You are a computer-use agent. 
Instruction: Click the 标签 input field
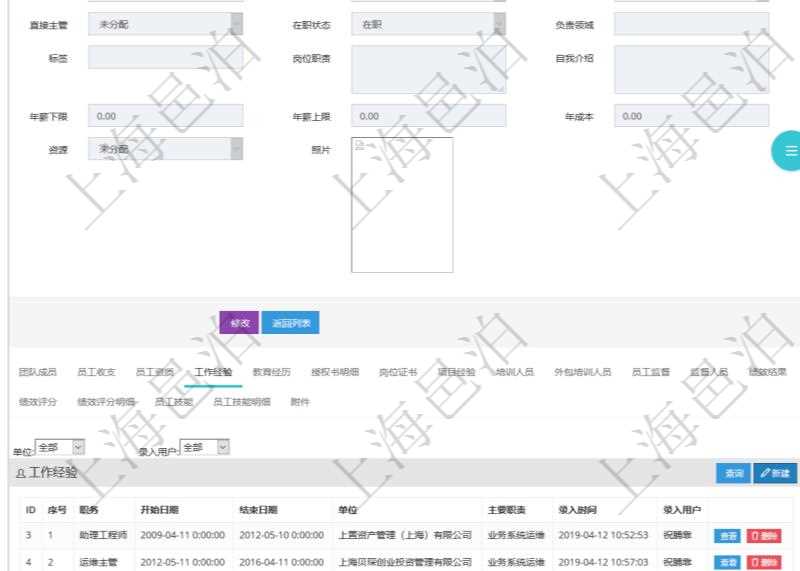(165, 57)
